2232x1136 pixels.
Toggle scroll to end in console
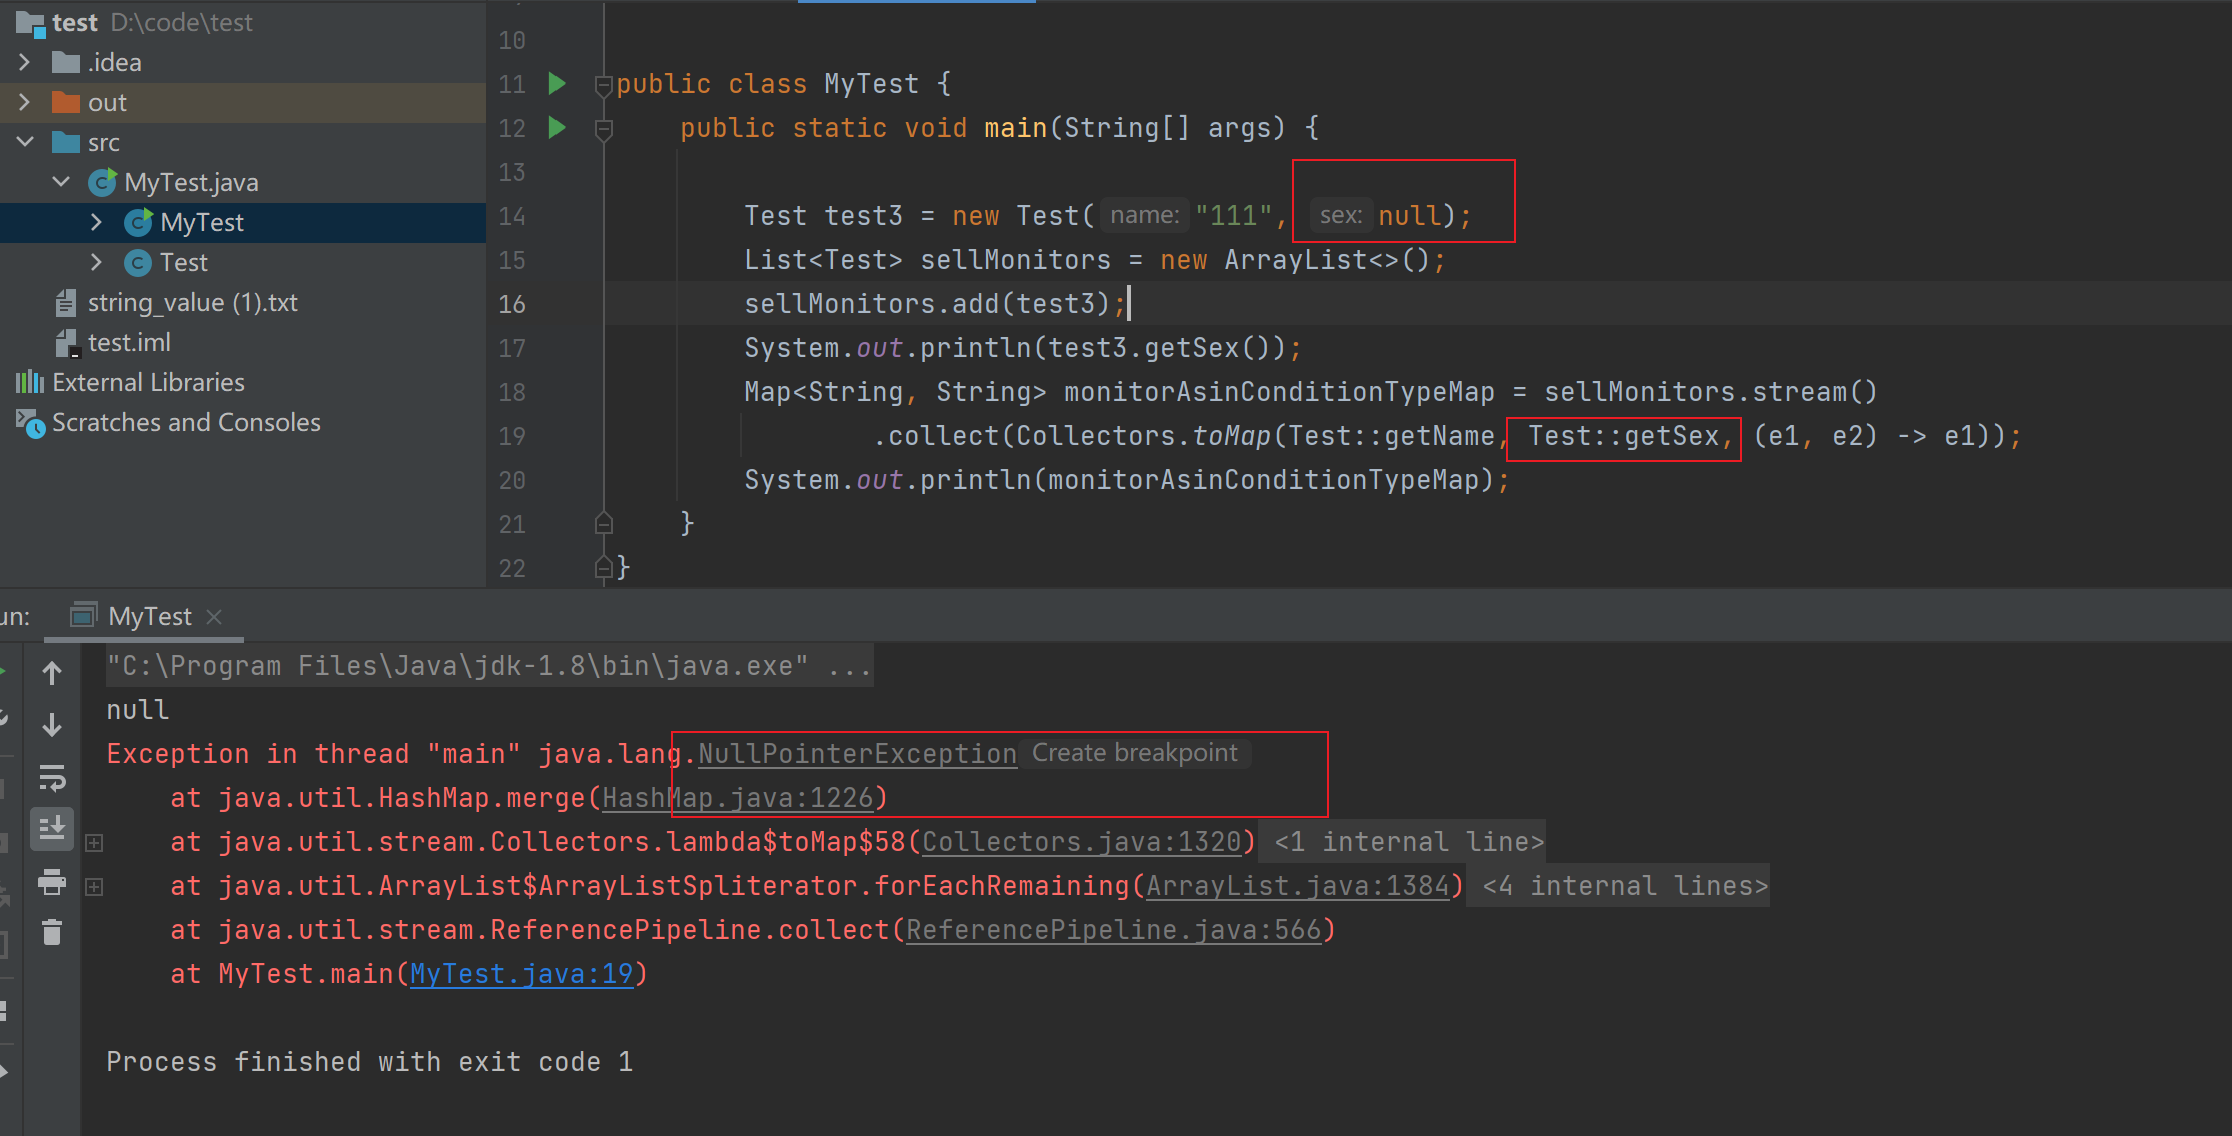coord(52,828)
